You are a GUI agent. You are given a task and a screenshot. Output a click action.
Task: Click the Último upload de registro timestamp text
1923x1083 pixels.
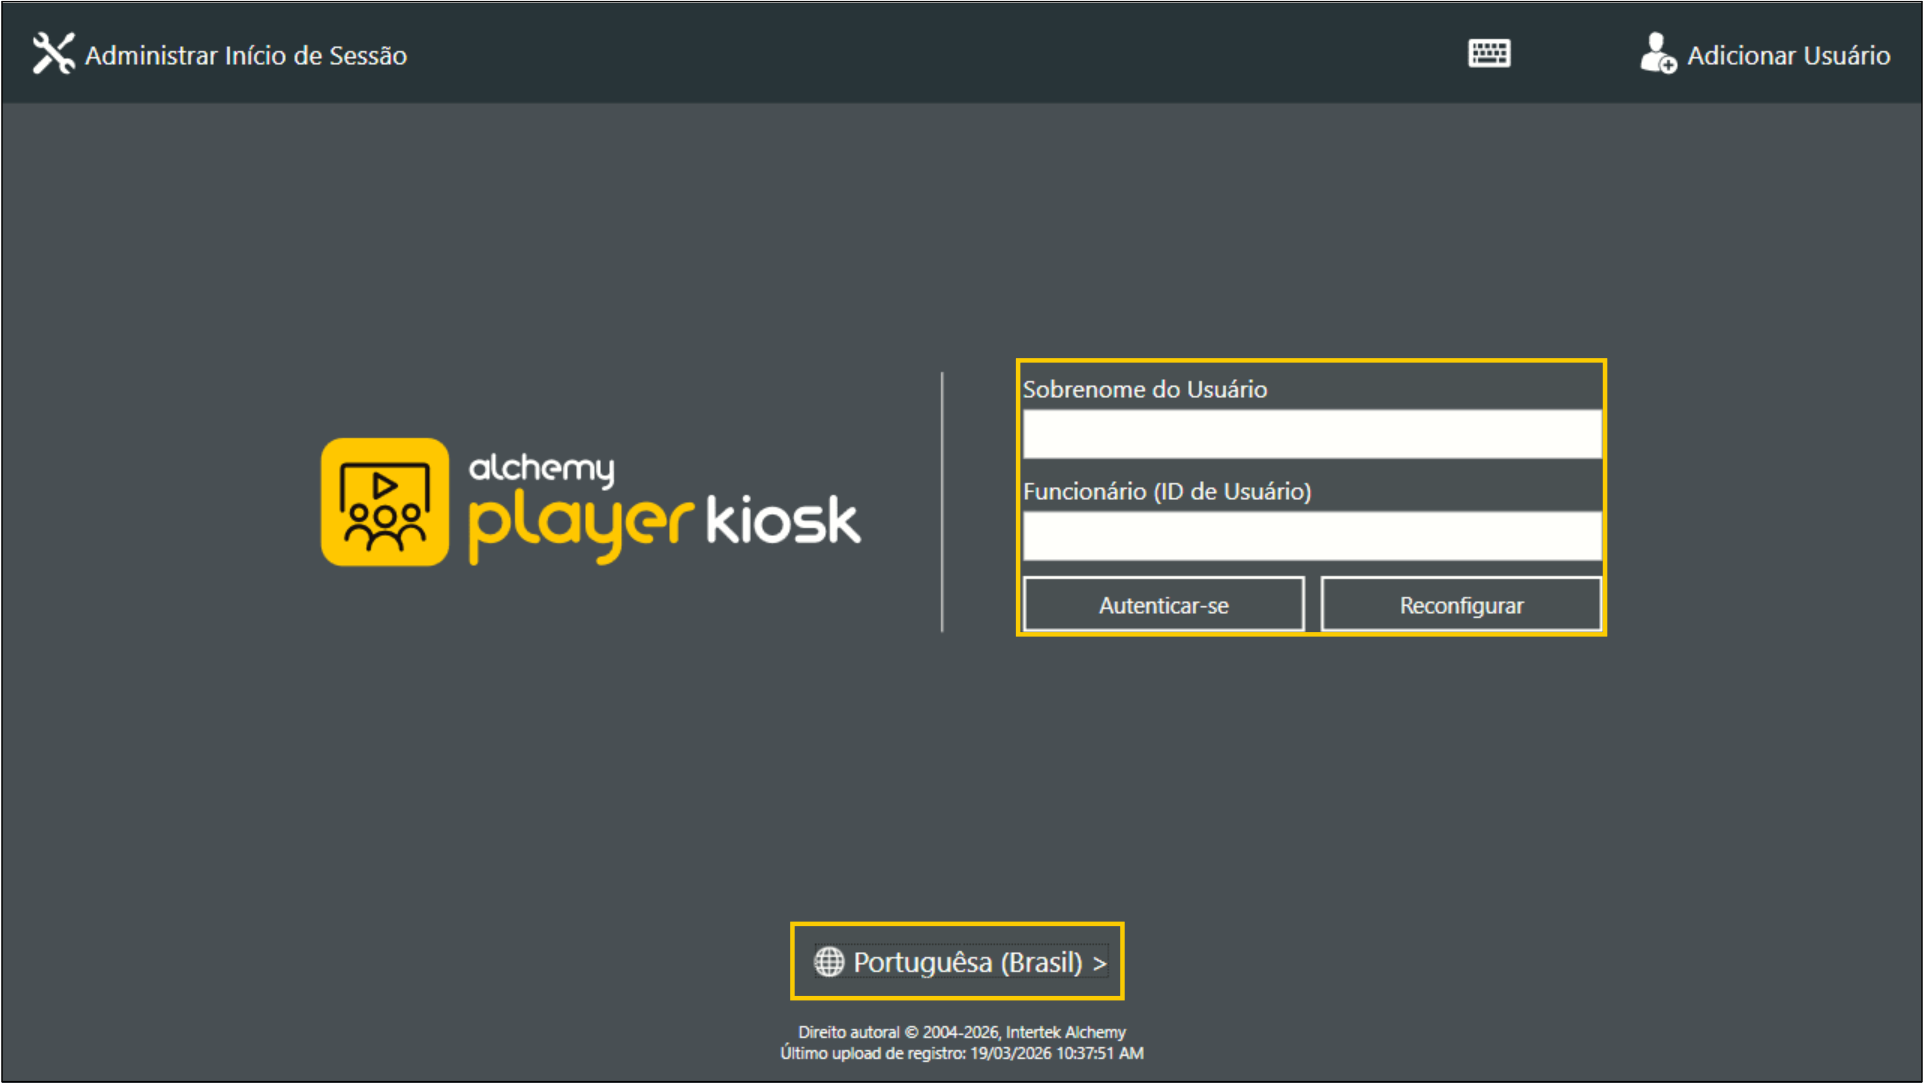pos(960,1053)
